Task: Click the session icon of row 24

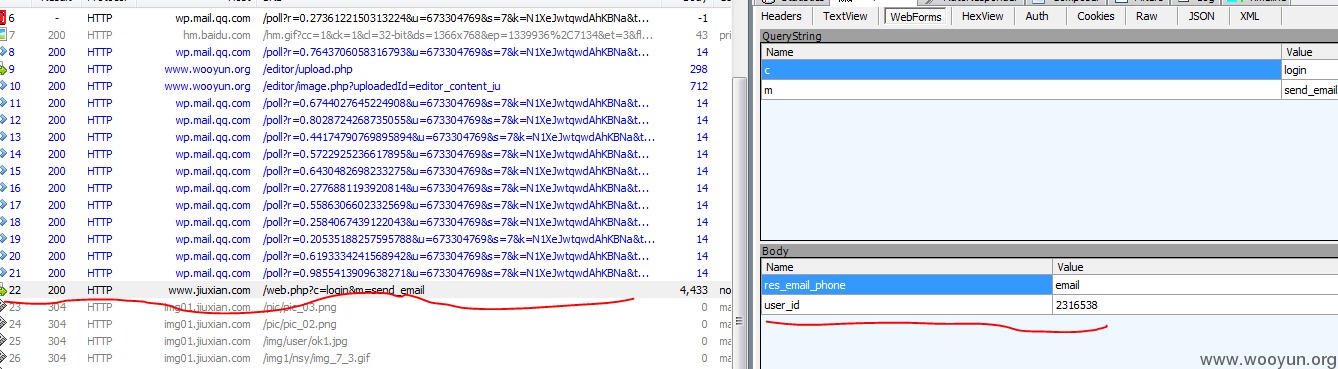Action: (4, 324)
